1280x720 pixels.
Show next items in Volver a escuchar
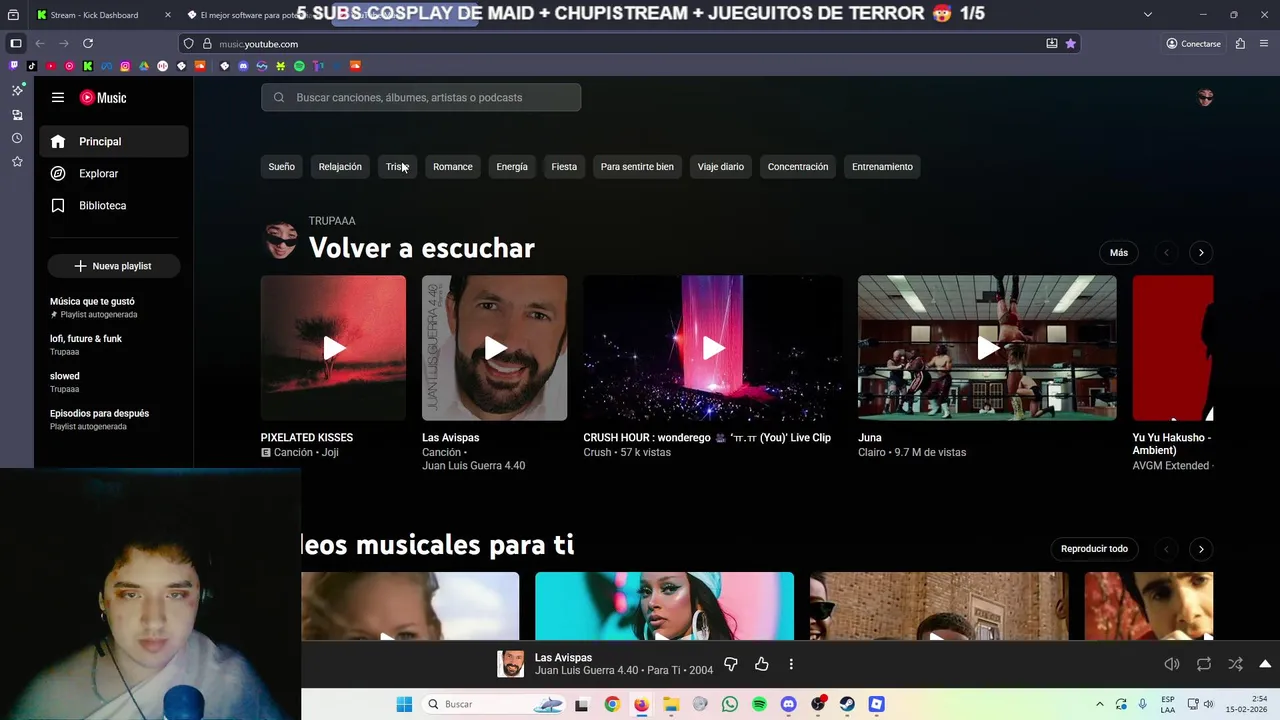[x=1201, y=253]
